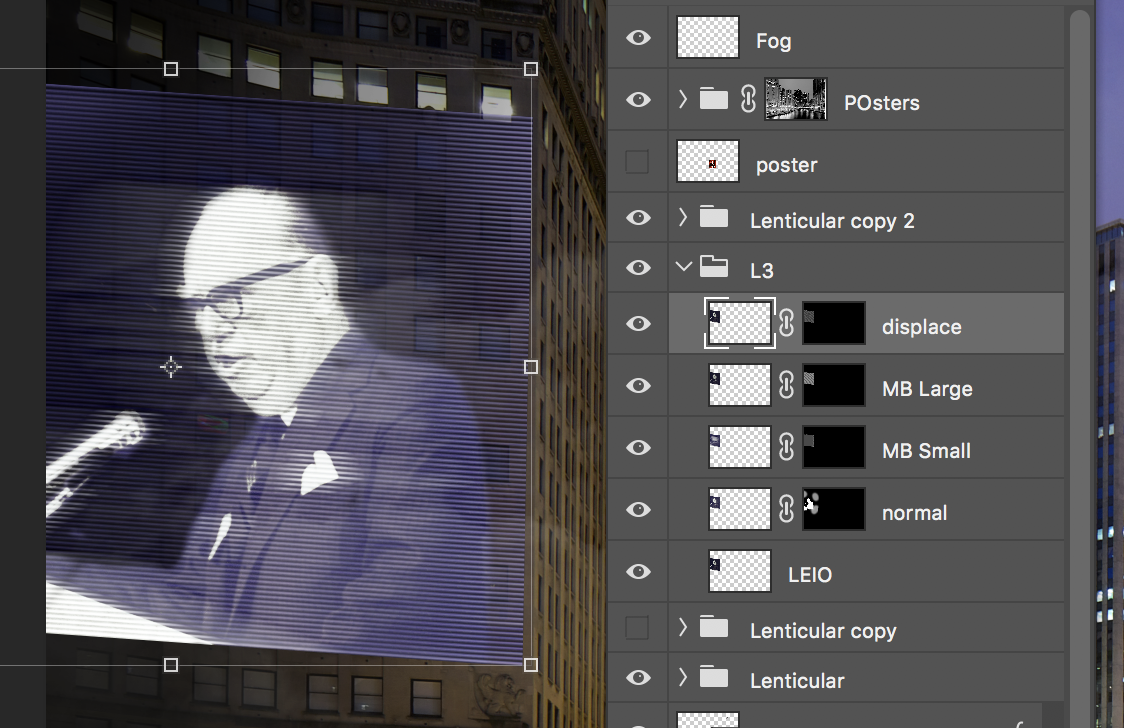Show the hidden Lenticular copy group
This screenshot has height=728, width=1124.
coord(637,628)
